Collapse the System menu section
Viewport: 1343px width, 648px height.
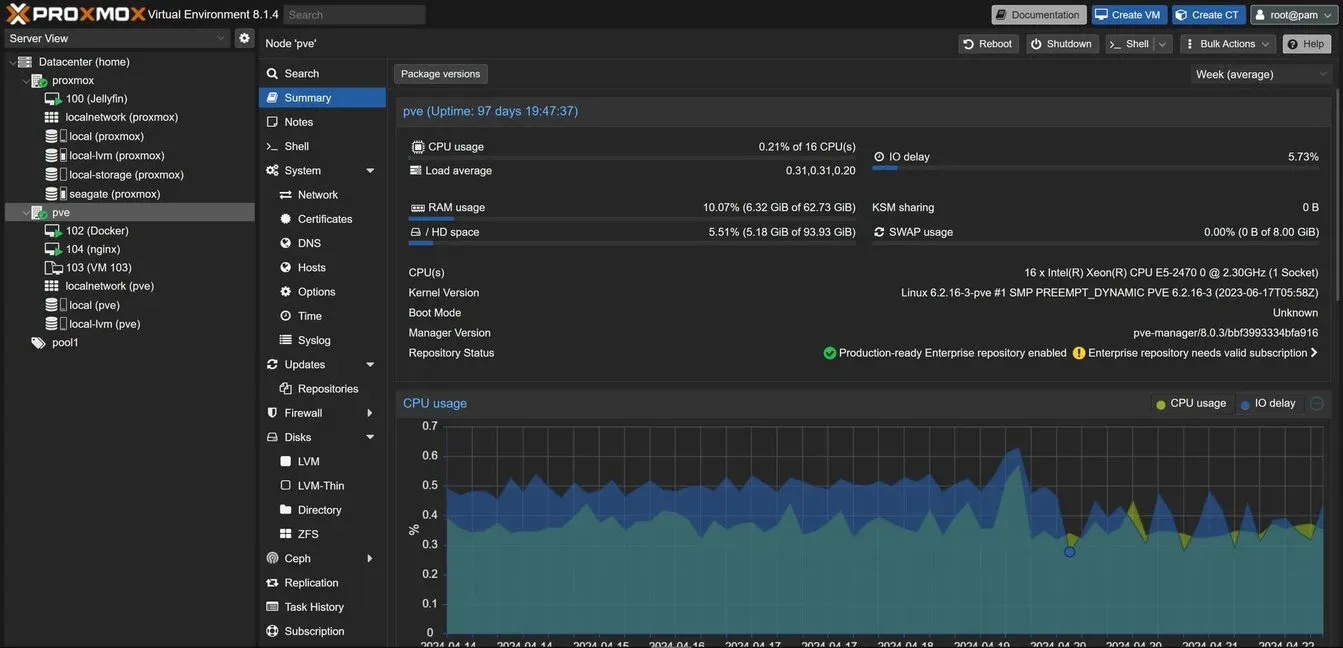370,171
